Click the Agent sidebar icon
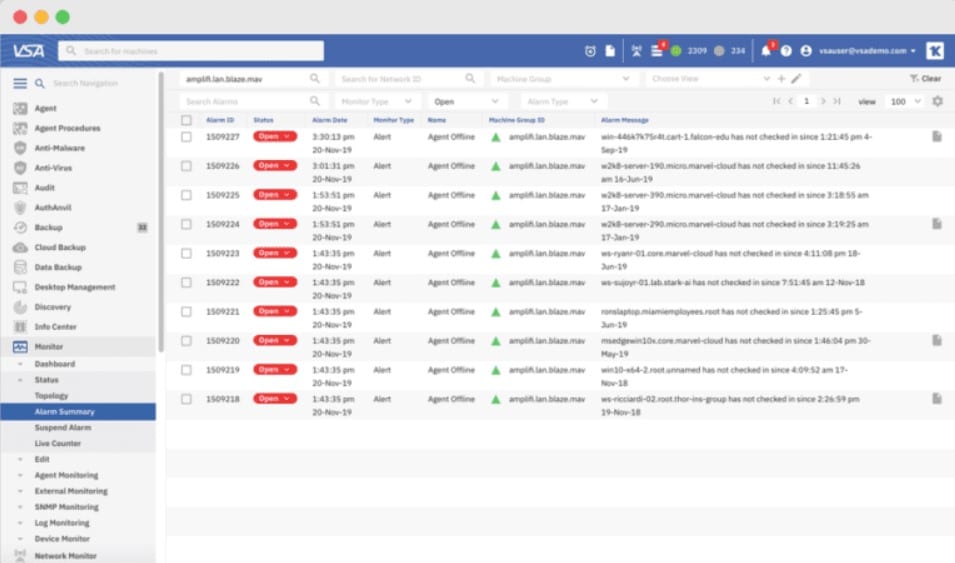The image size is (955, 563). [x=20, y=108]
